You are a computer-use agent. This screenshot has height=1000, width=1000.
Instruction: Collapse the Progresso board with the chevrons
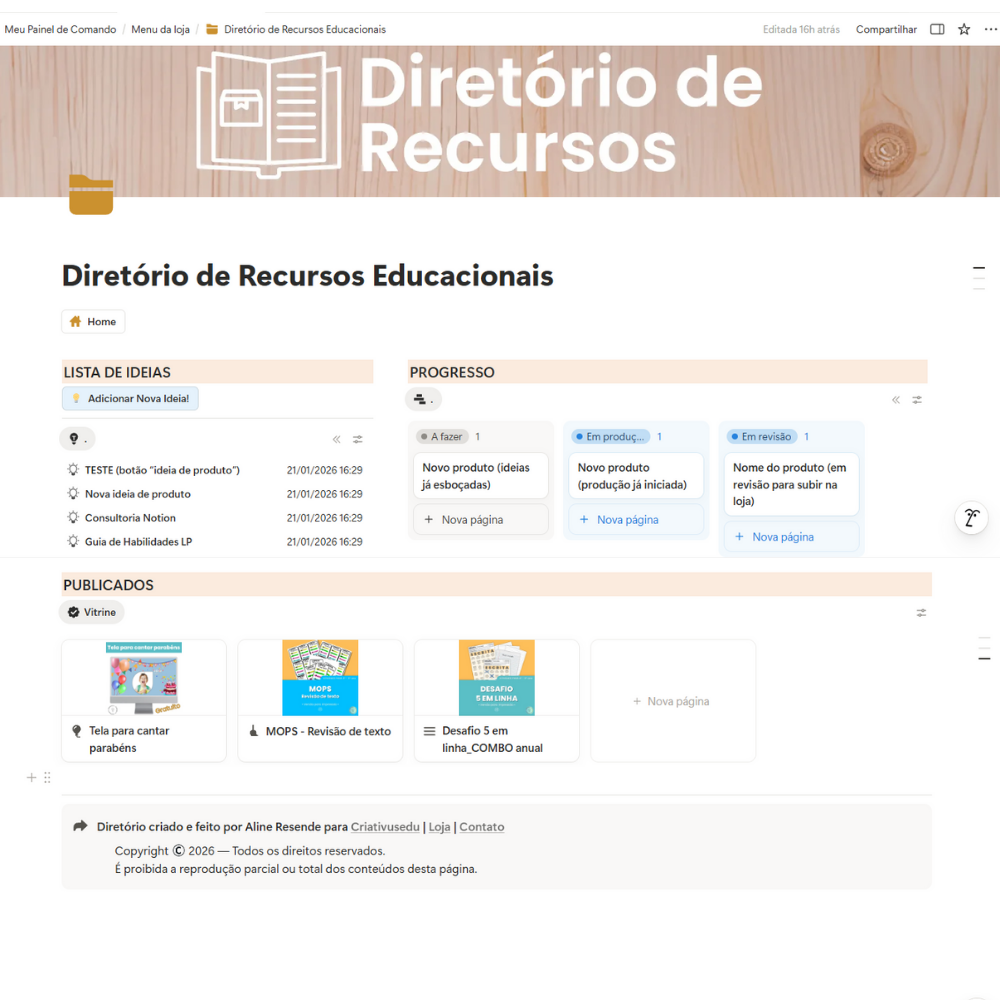[896, 398]
